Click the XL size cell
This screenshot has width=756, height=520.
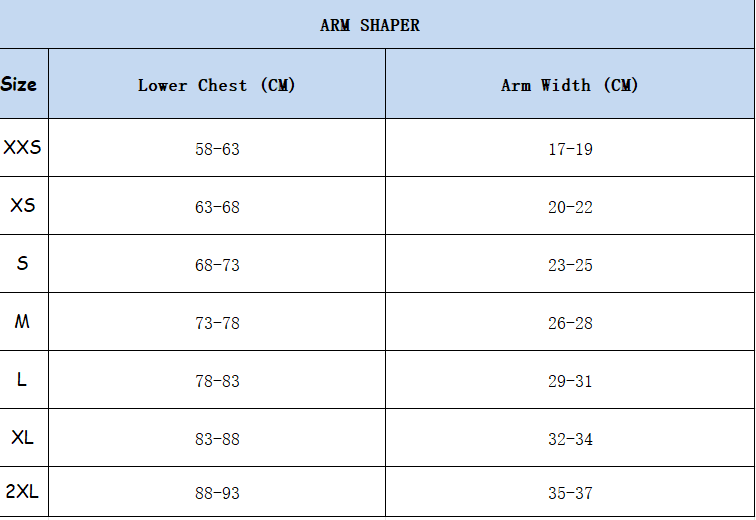click(x=24, y=438)
